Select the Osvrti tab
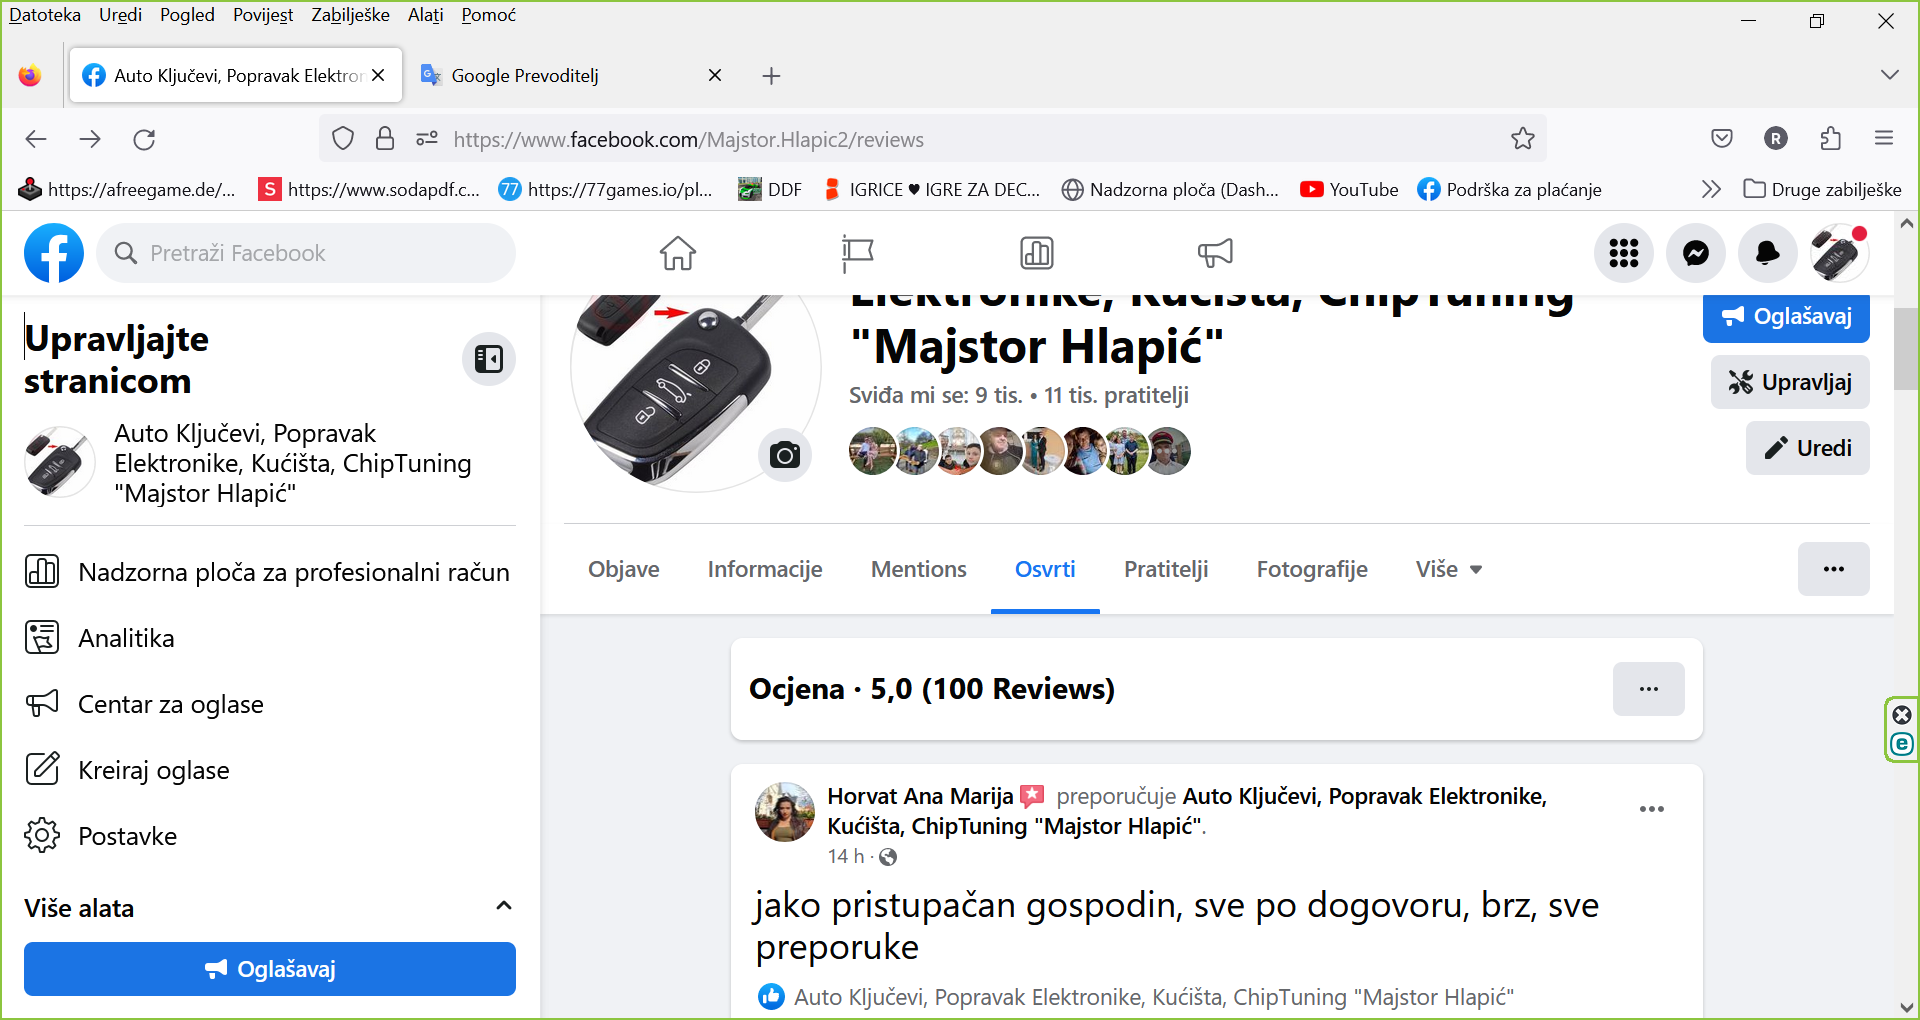 (1045, 569)
